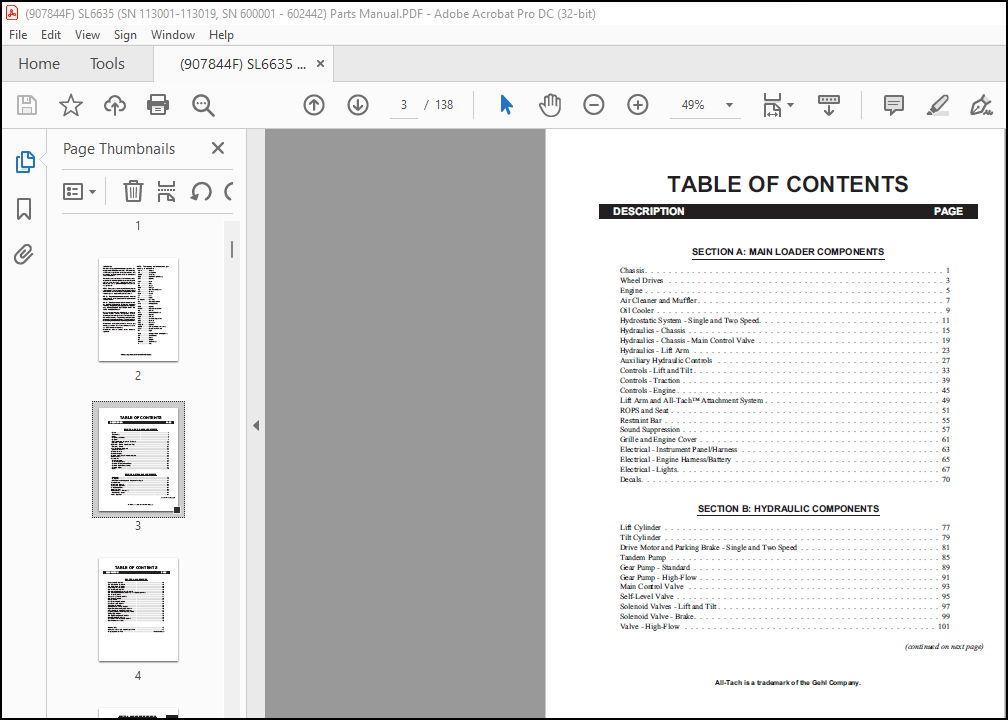Click the 'Chassis' contents entry
Viewport: 1008px width, 720px height.
[x=784, y=271]
